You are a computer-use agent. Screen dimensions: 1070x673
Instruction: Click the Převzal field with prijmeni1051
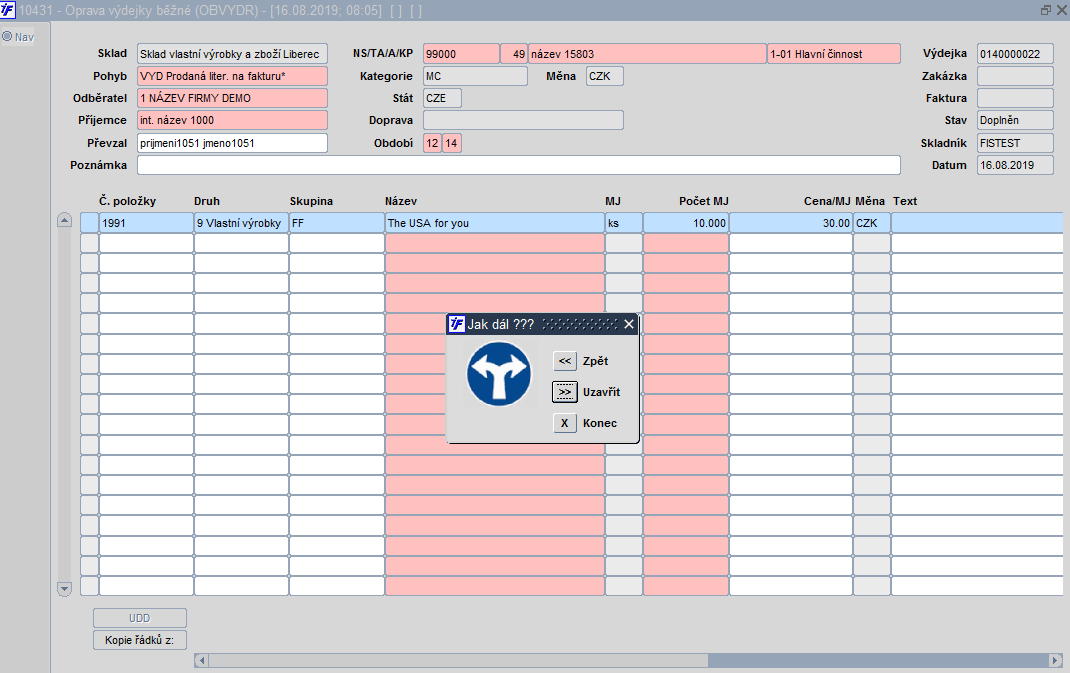click(x=232, y=143)
